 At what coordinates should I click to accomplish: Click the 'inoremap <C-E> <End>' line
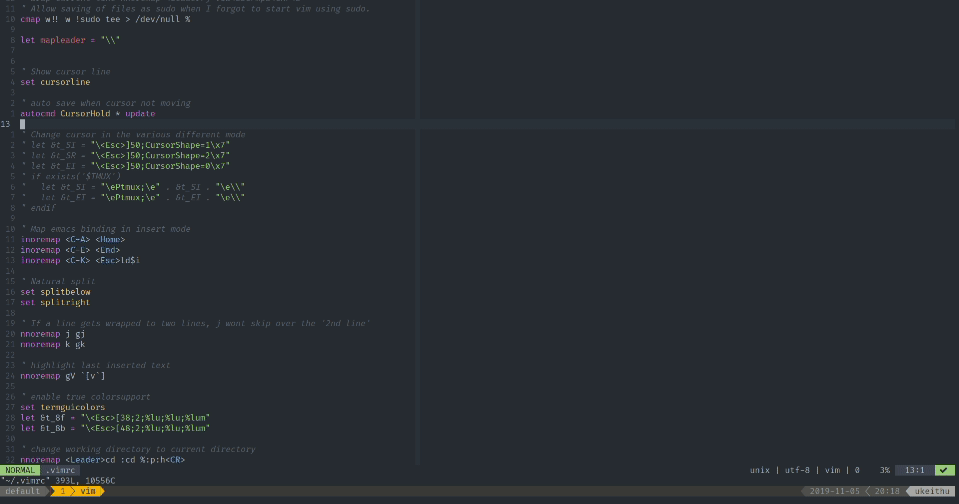click(70, 250)
